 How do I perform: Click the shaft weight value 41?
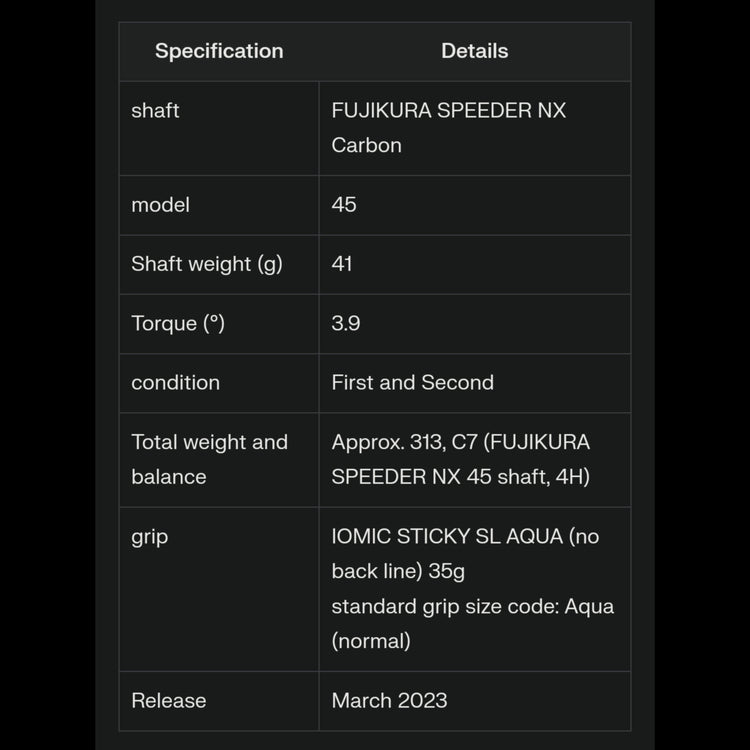tap(342, 264)
